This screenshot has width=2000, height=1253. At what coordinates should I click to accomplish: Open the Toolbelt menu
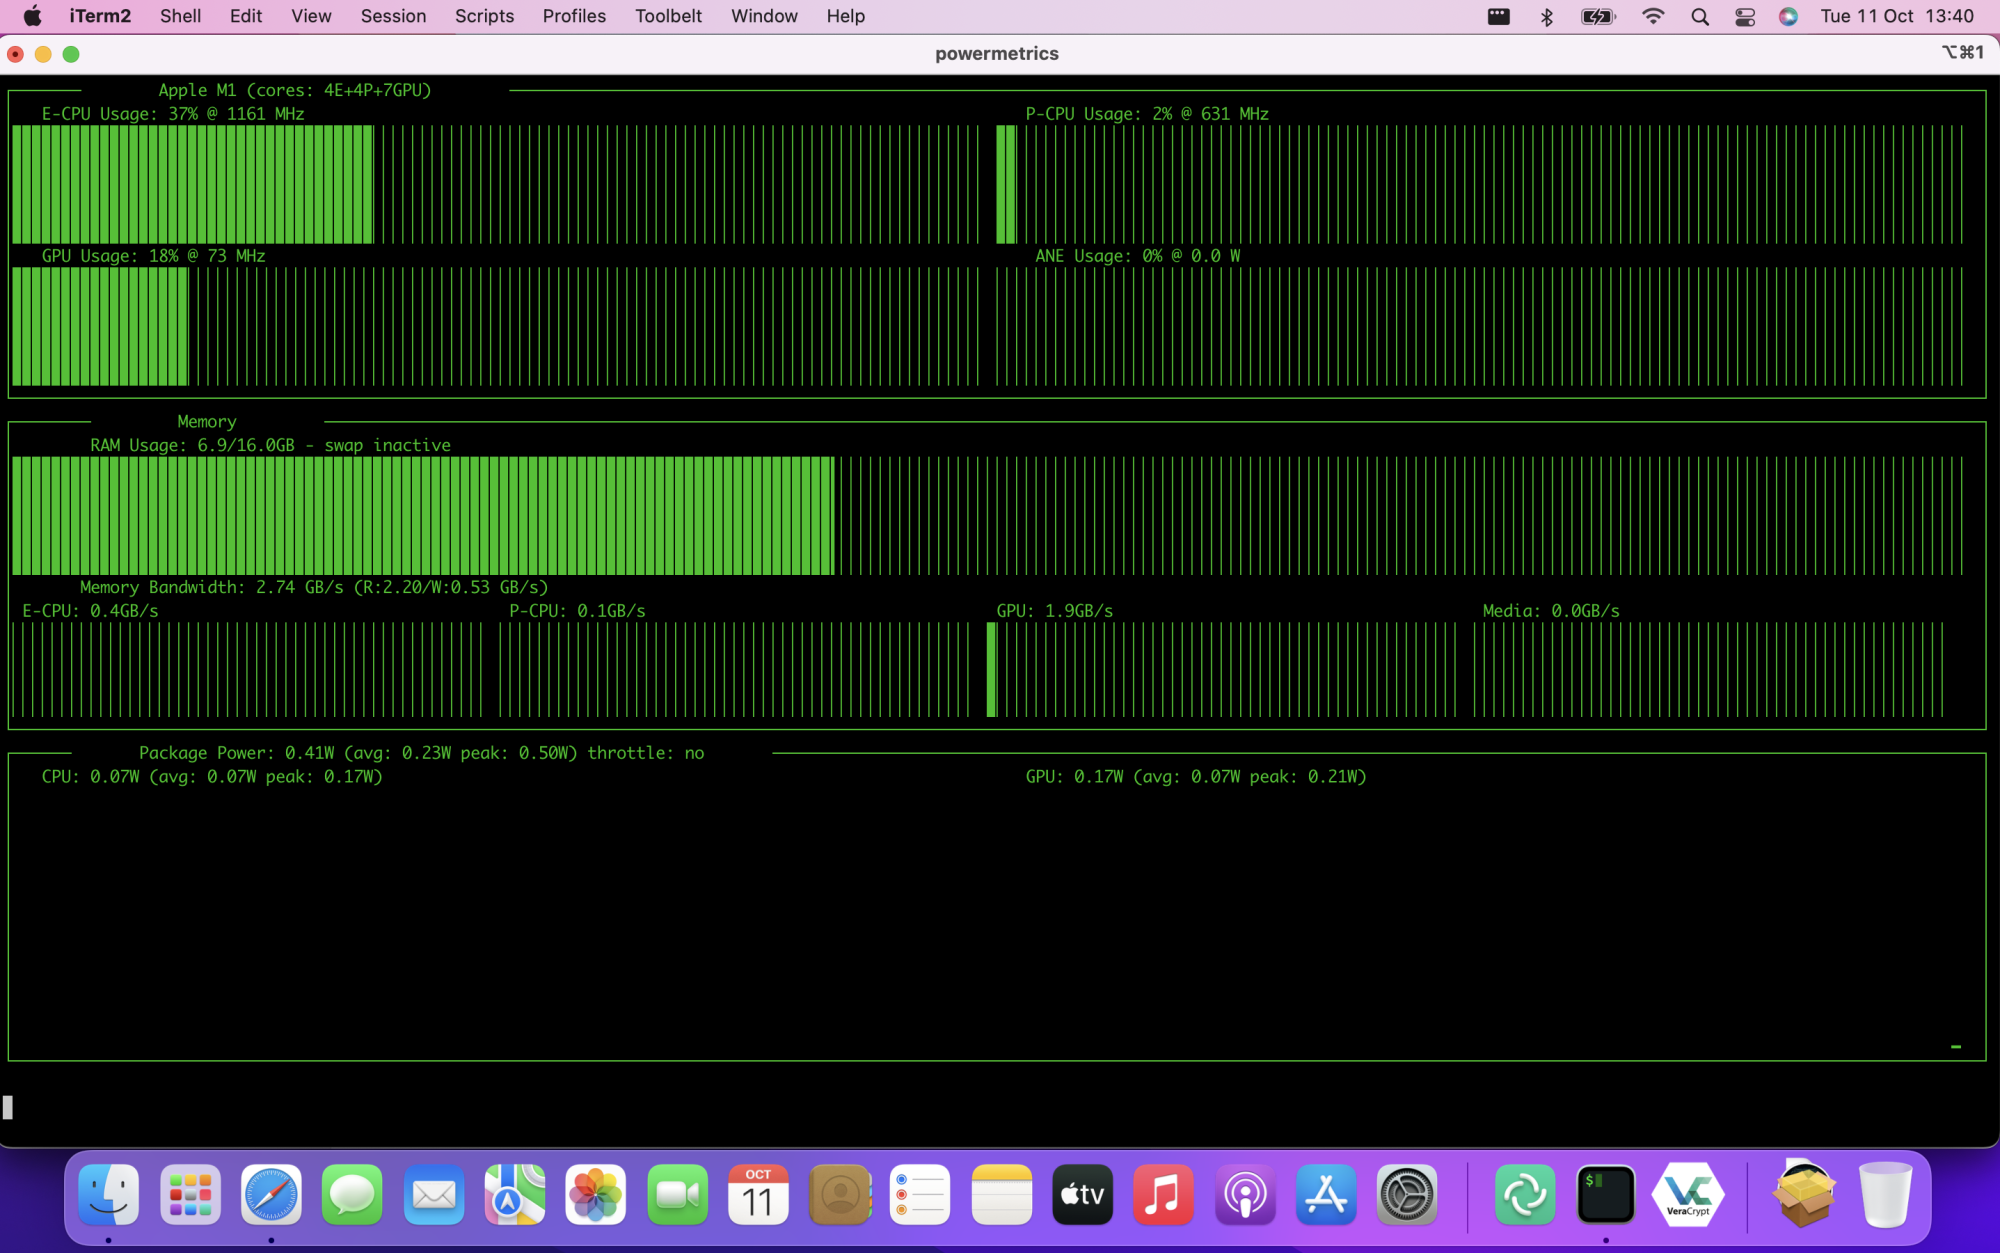tap(668, 17)
